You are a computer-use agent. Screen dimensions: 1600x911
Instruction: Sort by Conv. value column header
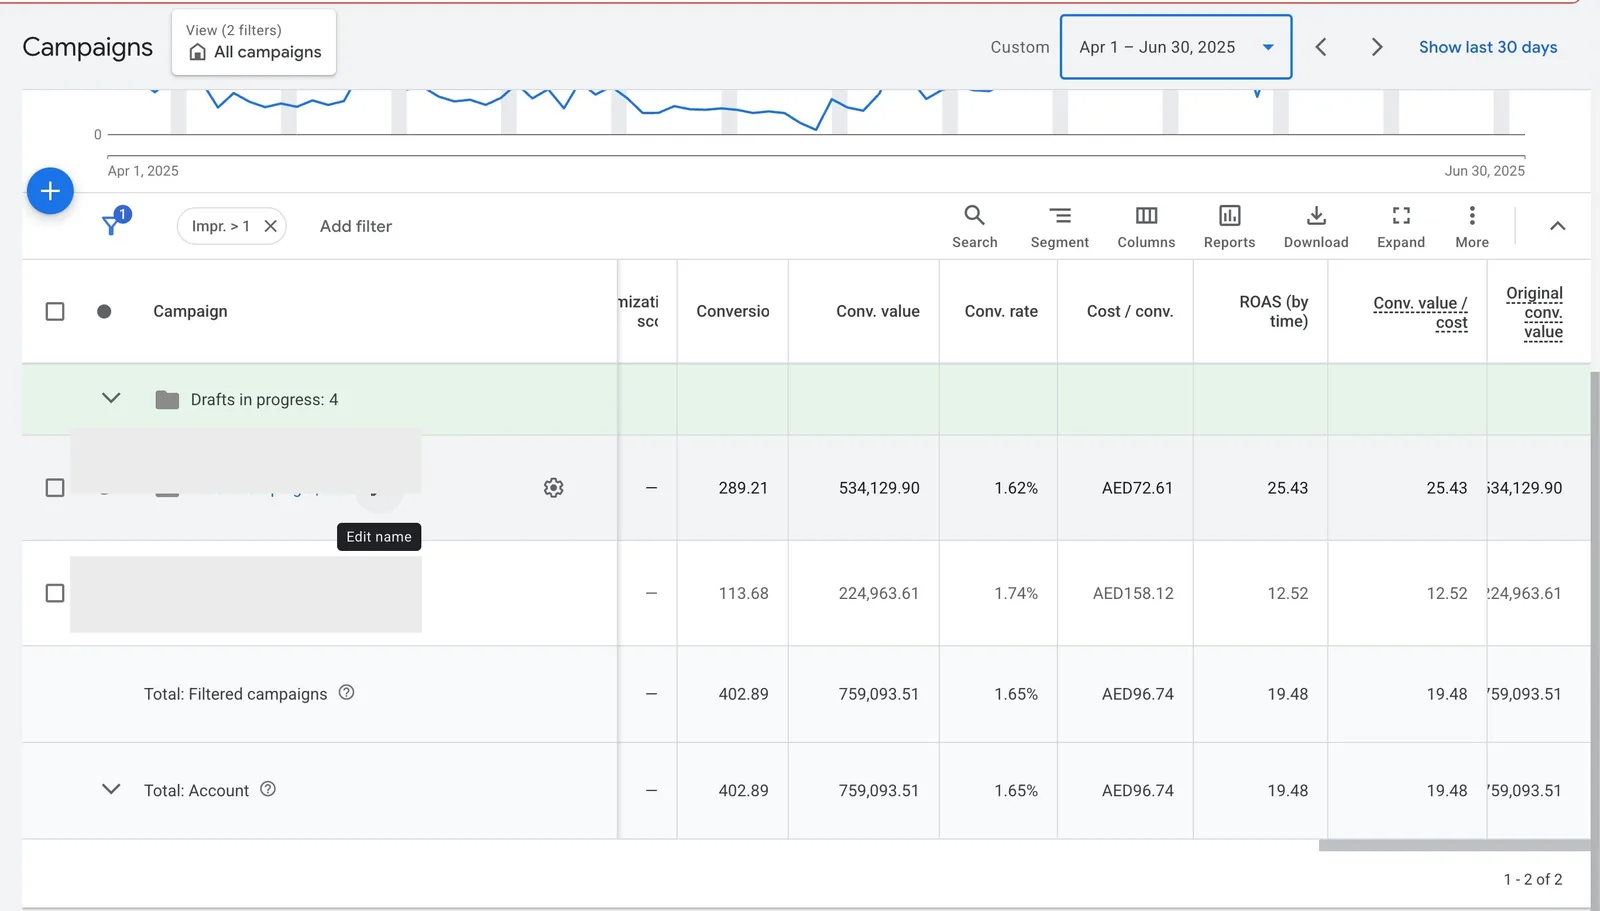(x=877, y=311)
